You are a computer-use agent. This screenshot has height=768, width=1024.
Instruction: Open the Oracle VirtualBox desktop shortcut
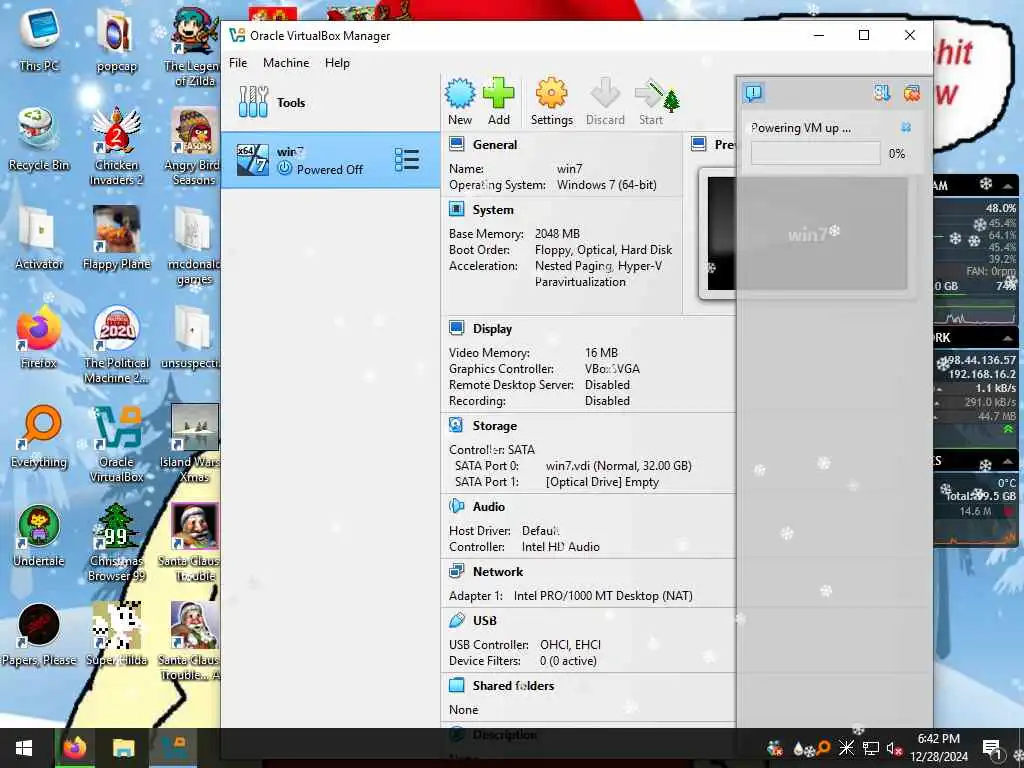tap(116, 444)
